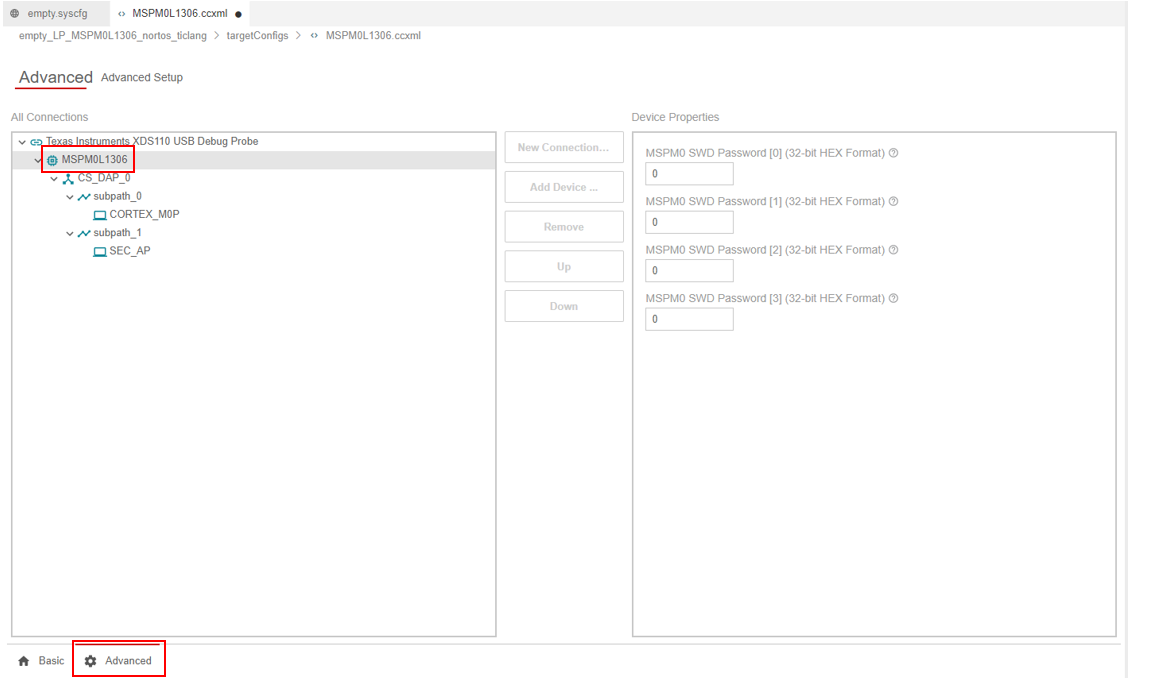Image resolution: width=1157 pixels, height=678 pixels.
Task: Collapse the subpath_1 tree node
Action: pos(70,234)
